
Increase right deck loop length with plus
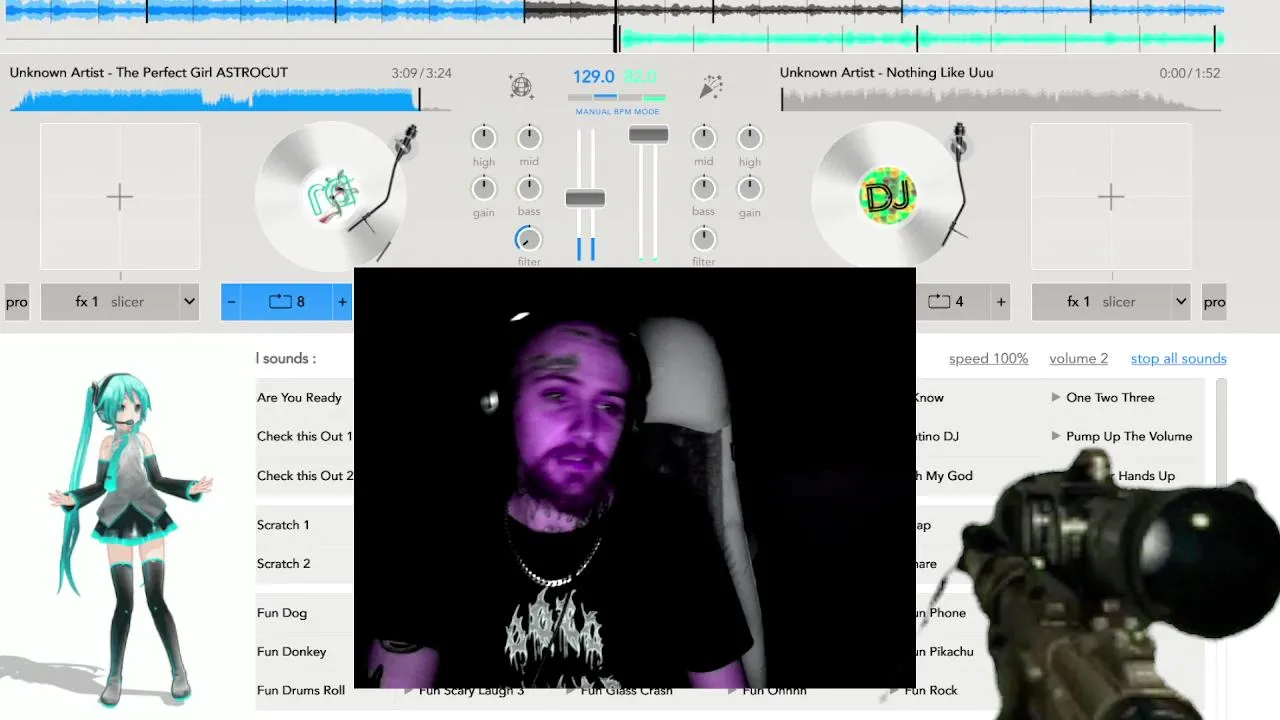tap(1001, 301)
